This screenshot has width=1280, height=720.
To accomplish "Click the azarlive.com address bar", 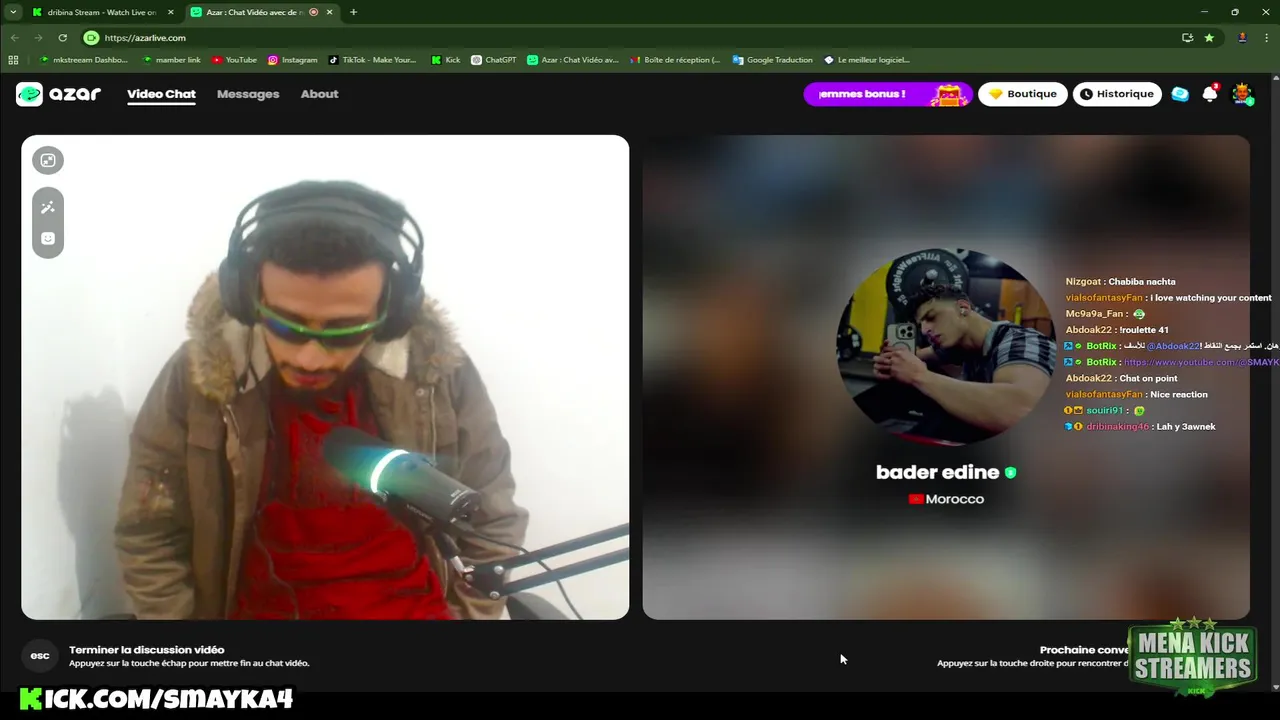I will point(630,38).
